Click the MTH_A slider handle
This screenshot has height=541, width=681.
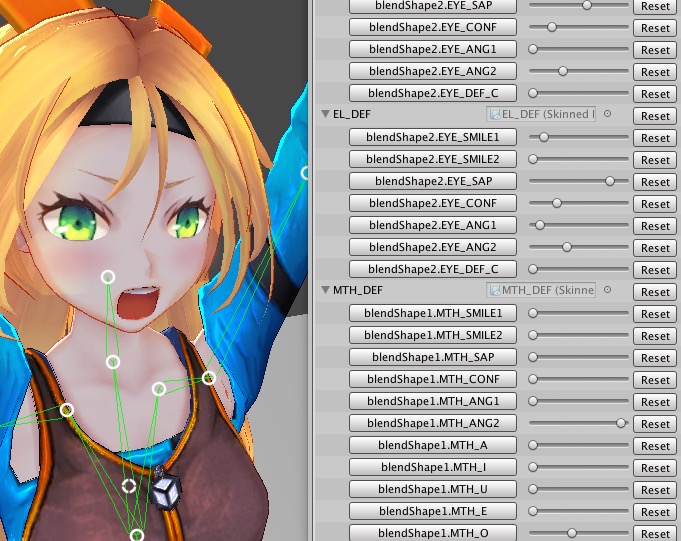[x=533, y=445]
